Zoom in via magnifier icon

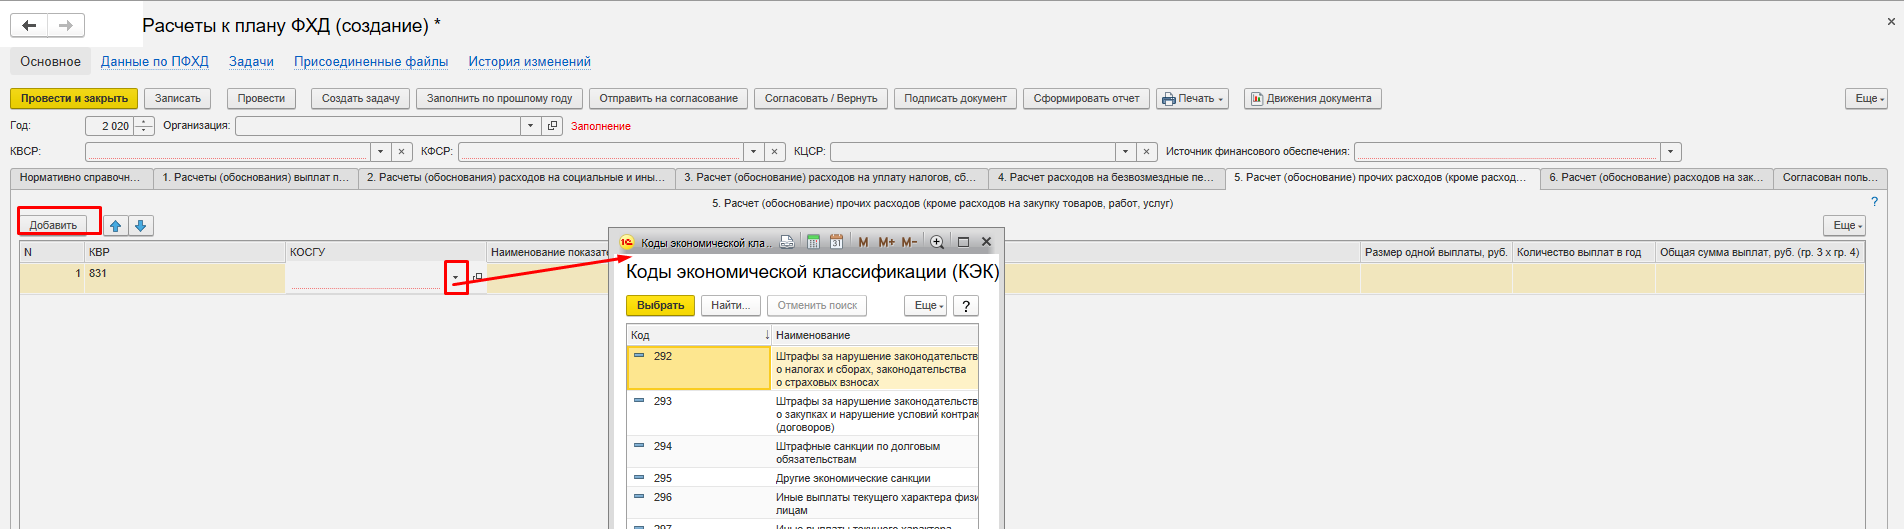[937, 242]
